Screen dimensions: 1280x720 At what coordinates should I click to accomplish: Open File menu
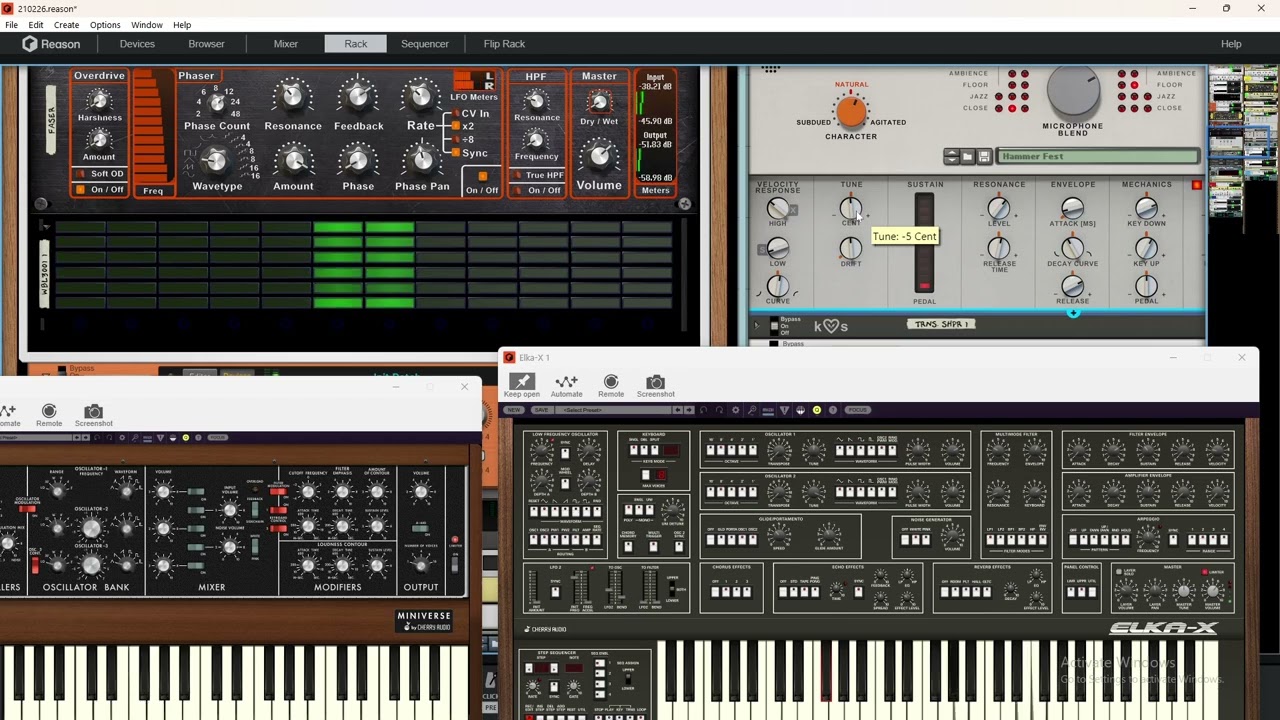coord(11,25)
